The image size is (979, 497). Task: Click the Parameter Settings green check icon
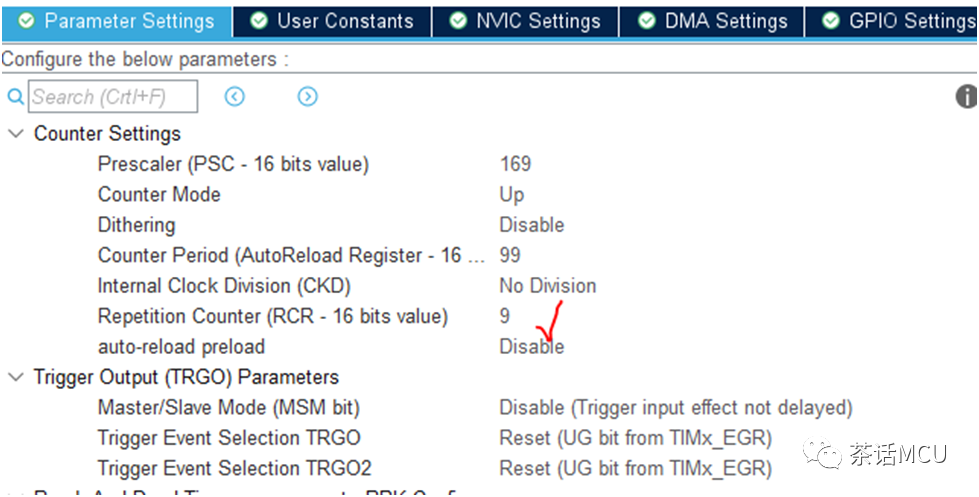(26, 21)
